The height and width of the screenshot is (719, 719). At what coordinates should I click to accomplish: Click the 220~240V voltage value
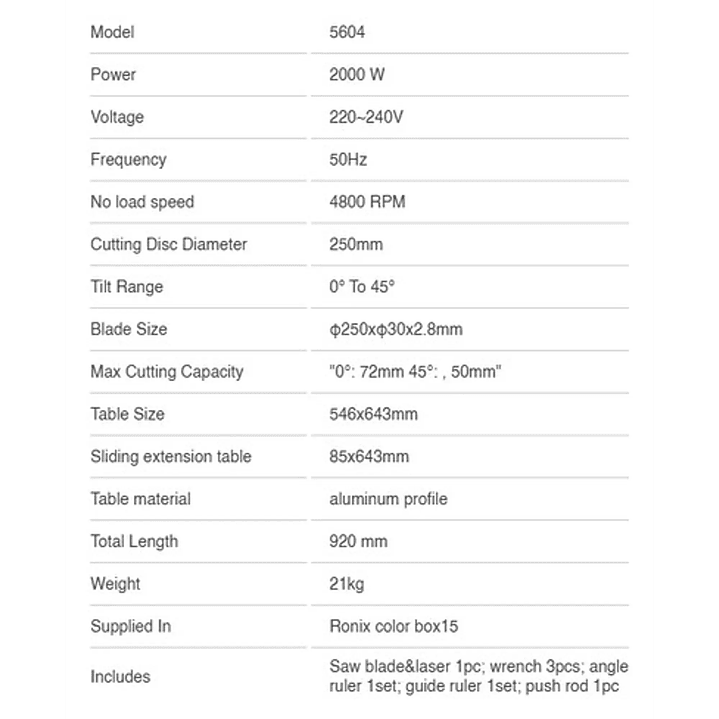tap(366, 117)
